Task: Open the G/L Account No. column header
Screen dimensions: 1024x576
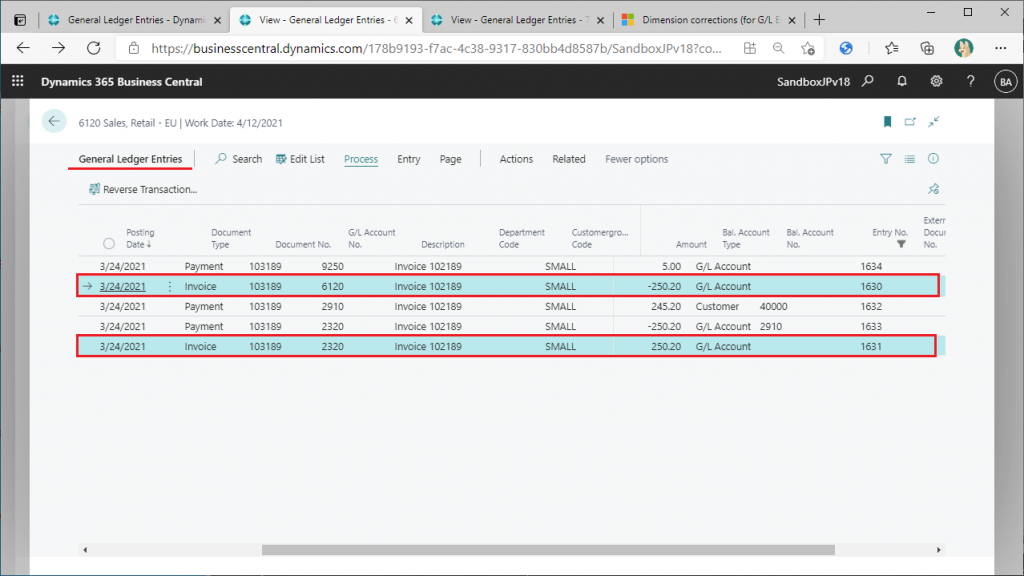Action: [x=371, y=238]
